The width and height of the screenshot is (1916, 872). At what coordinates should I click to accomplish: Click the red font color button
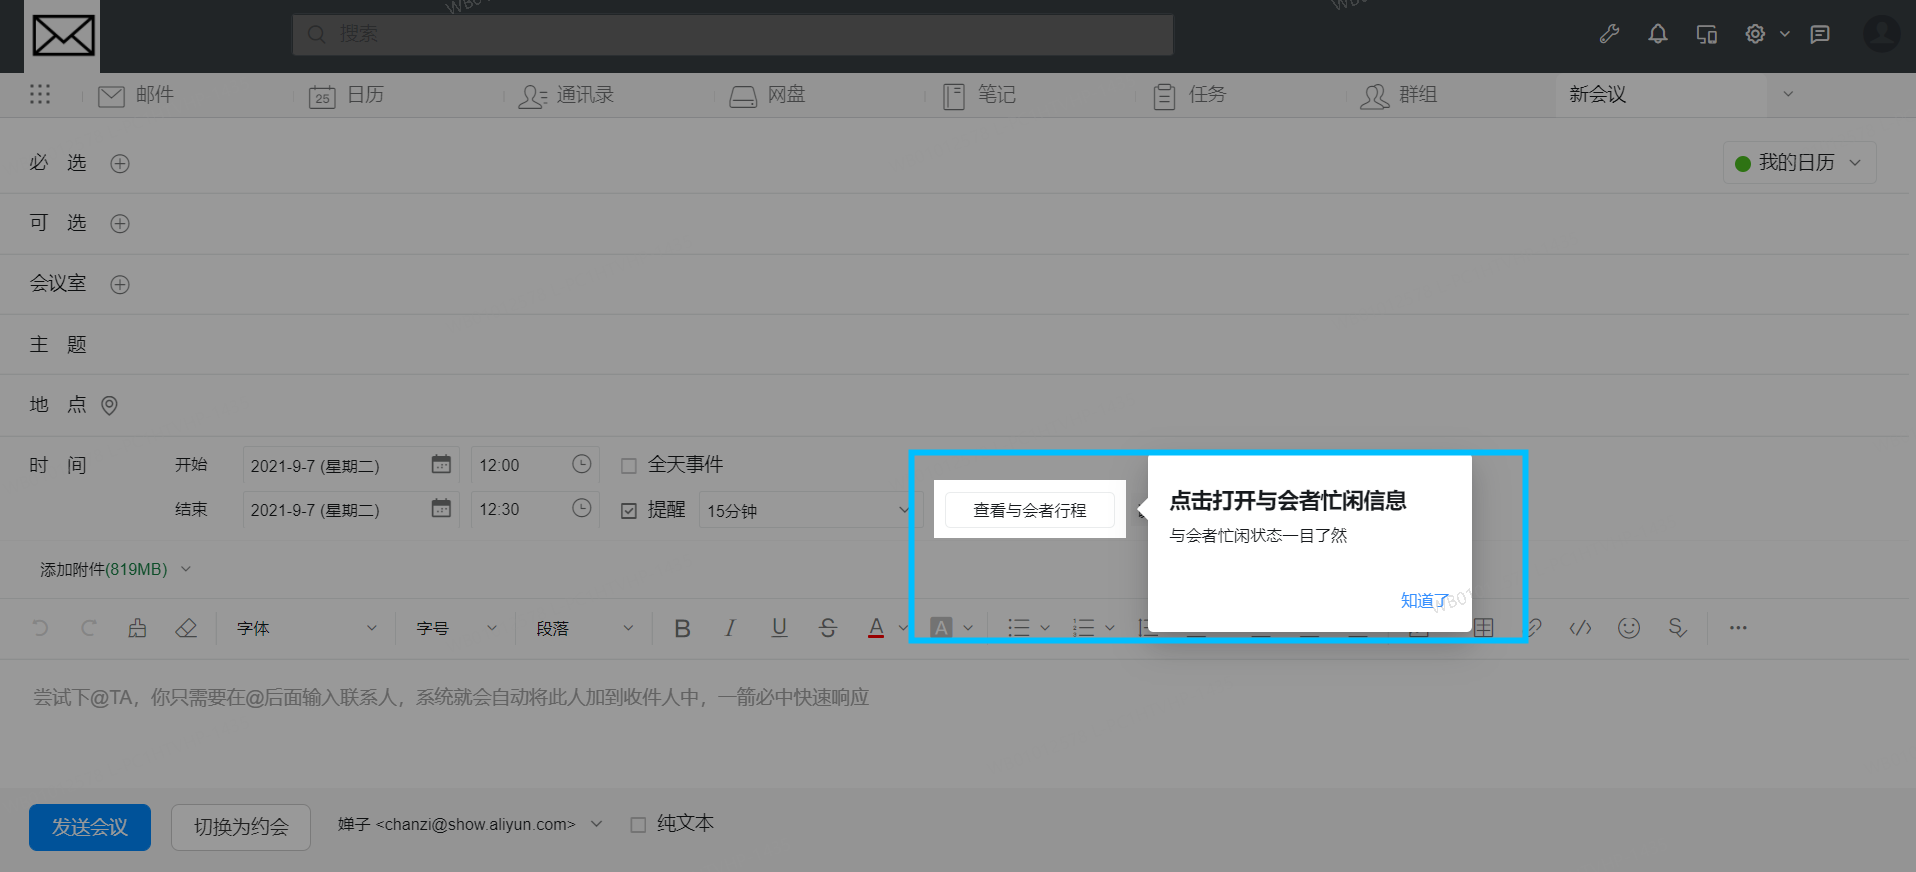[x=876, y=628]
